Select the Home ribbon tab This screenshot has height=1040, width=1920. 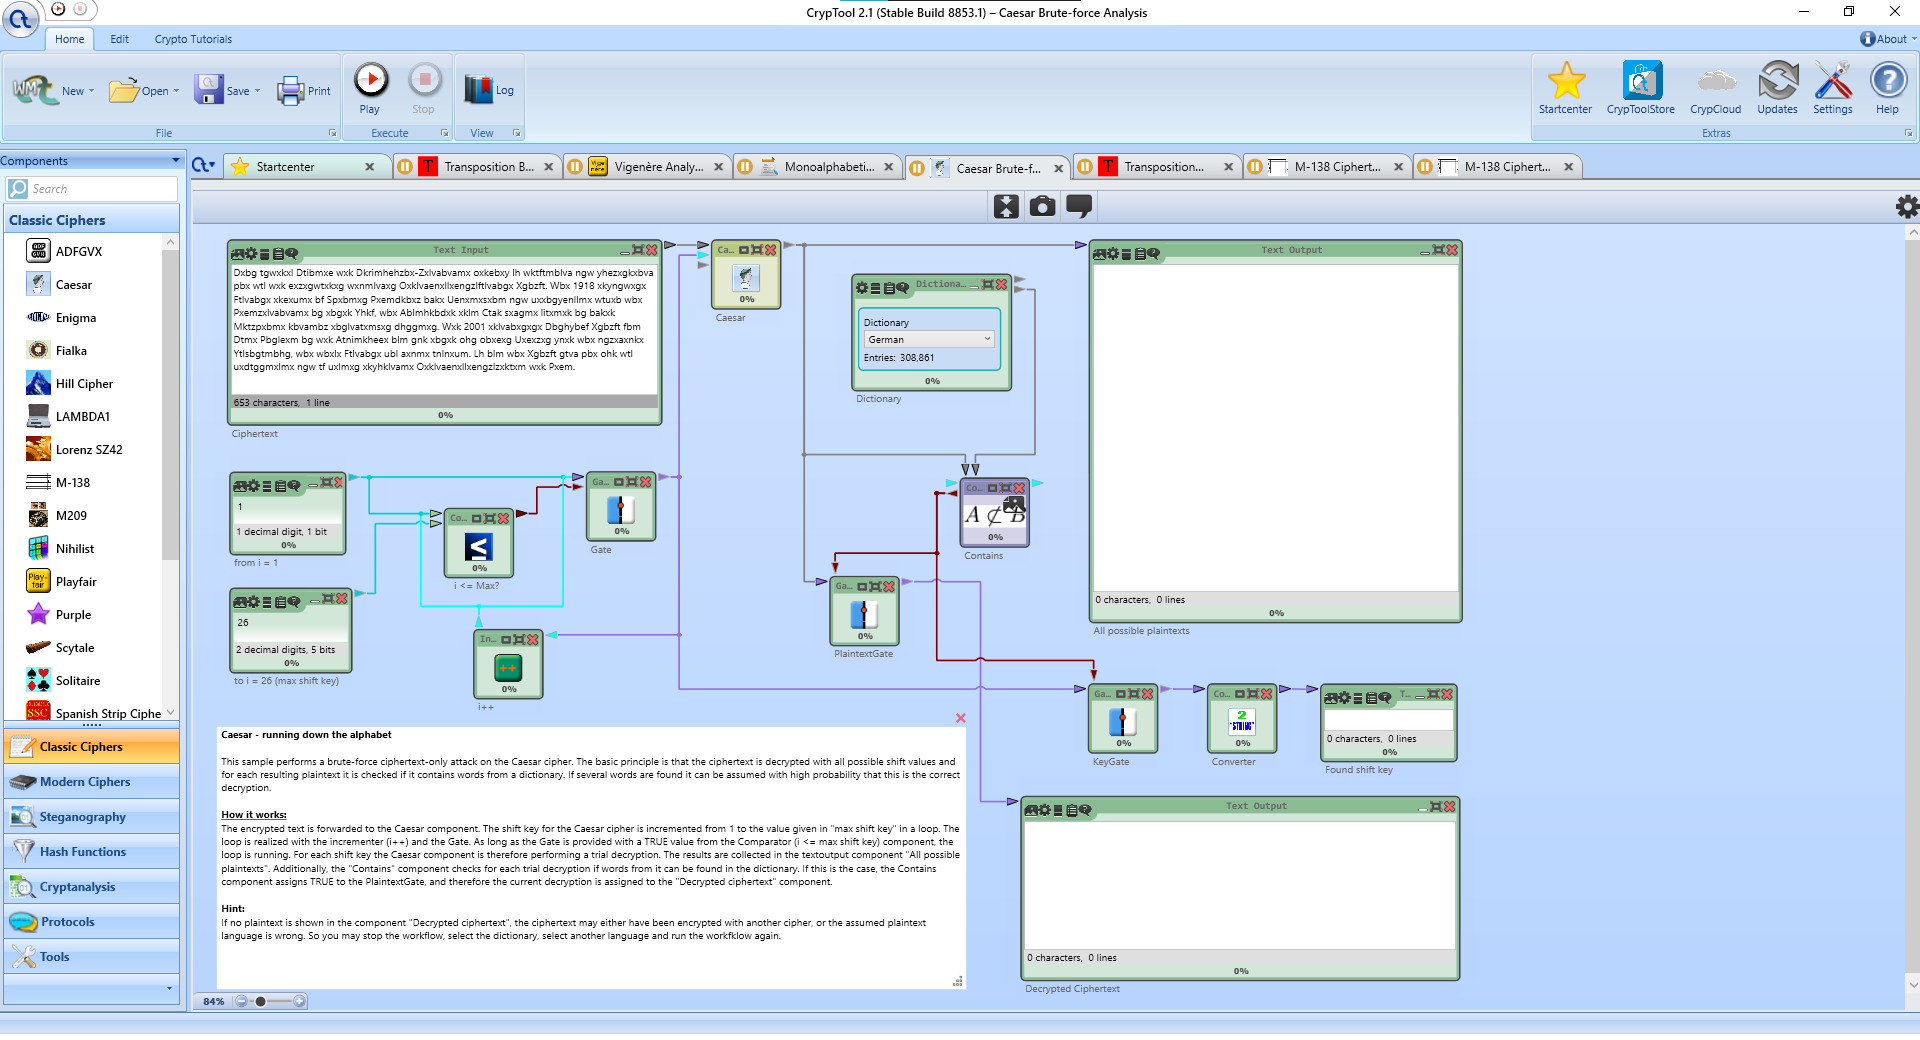(69, 39)
